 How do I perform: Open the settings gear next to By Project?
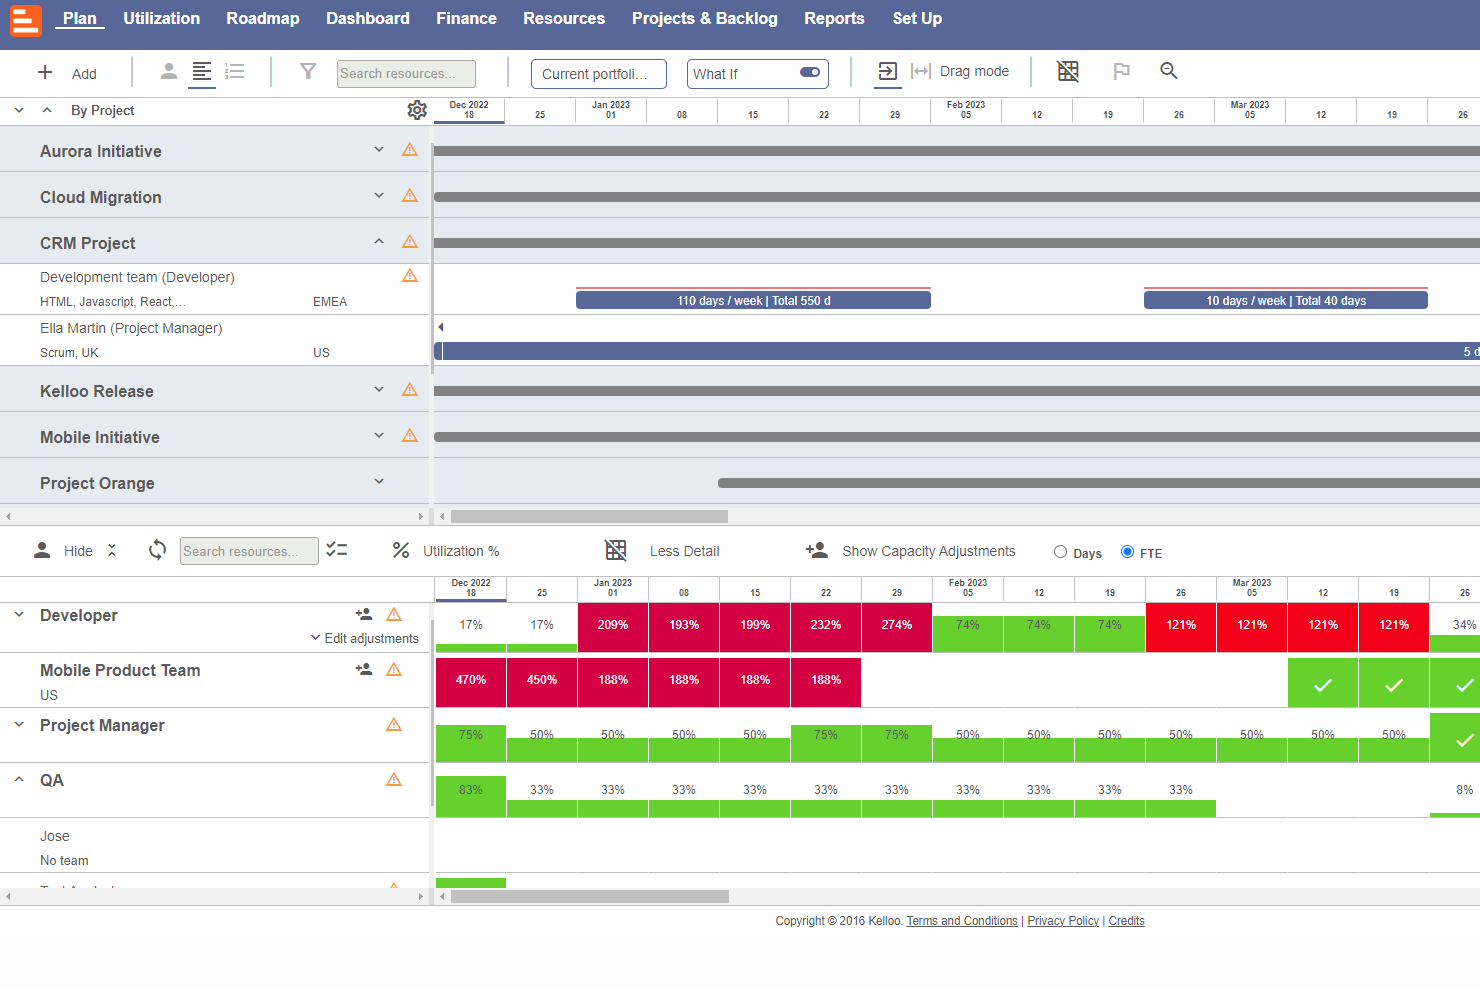point(417,110)
